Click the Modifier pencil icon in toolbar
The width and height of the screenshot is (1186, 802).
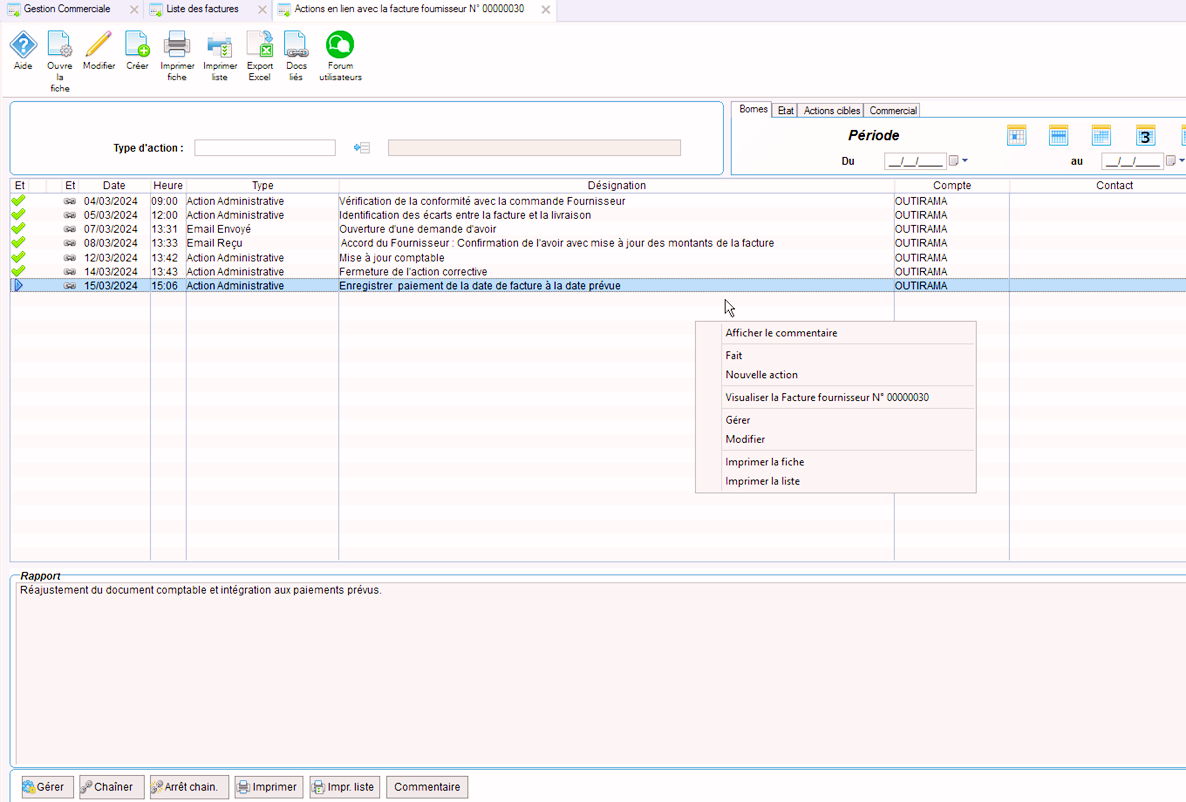[99, 45]
